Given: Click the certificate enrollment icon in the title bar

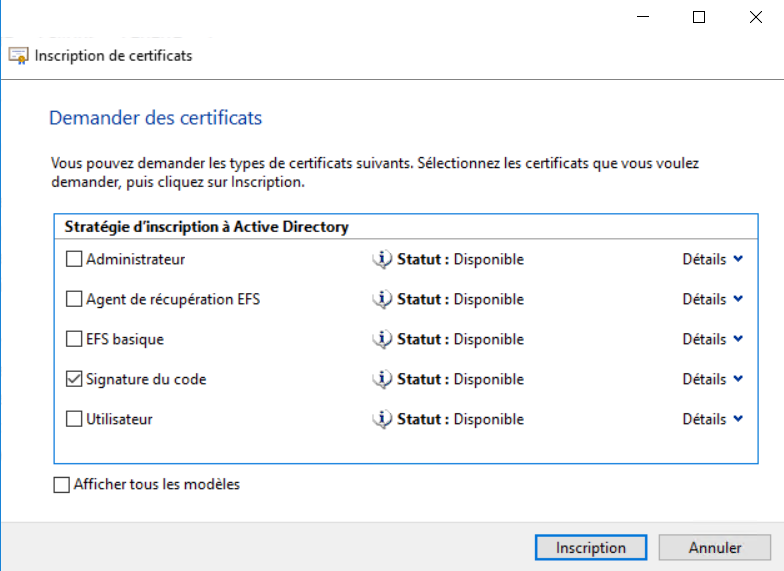Looking at the screenshot, I should 18,56.
